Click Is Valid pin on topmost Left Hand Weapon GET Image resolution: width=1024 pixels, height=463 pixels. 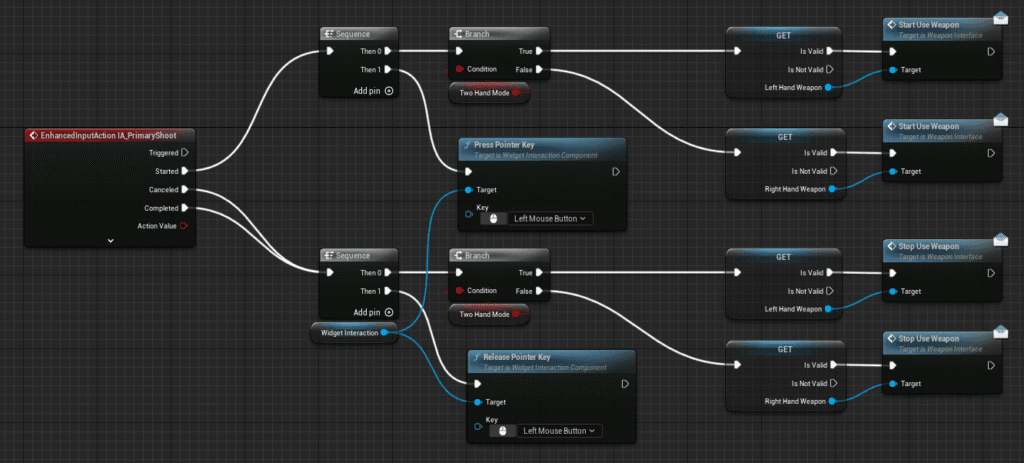click(x=830, y=51)
